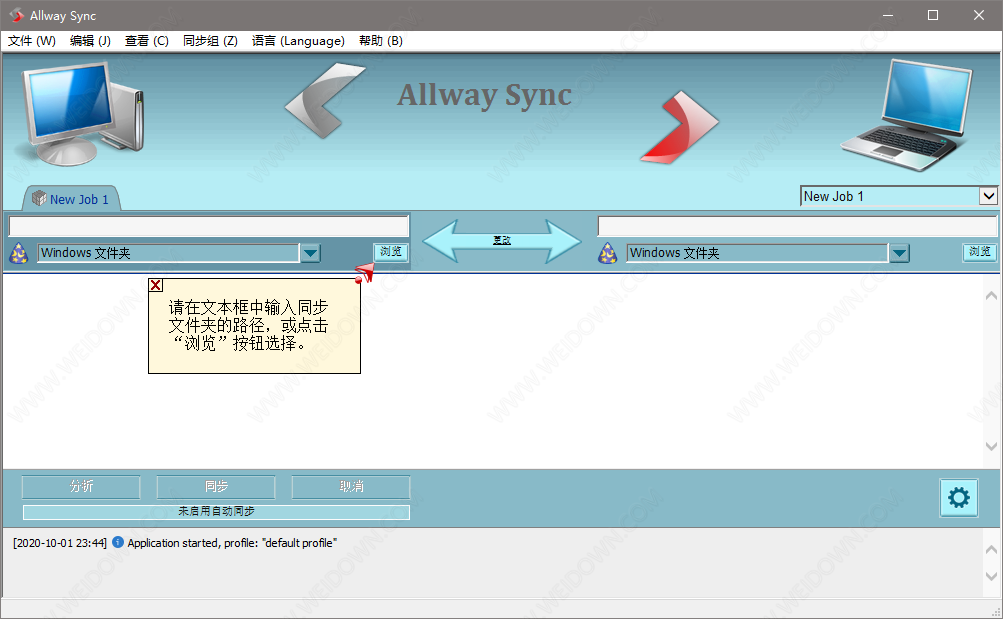
Task: Click the gray left sync direction arrow
Action: point(325,100)
